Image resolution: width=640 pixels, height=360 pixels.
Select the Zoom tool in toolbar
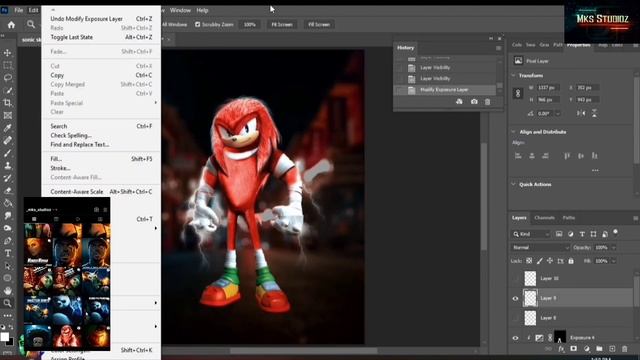7,303
